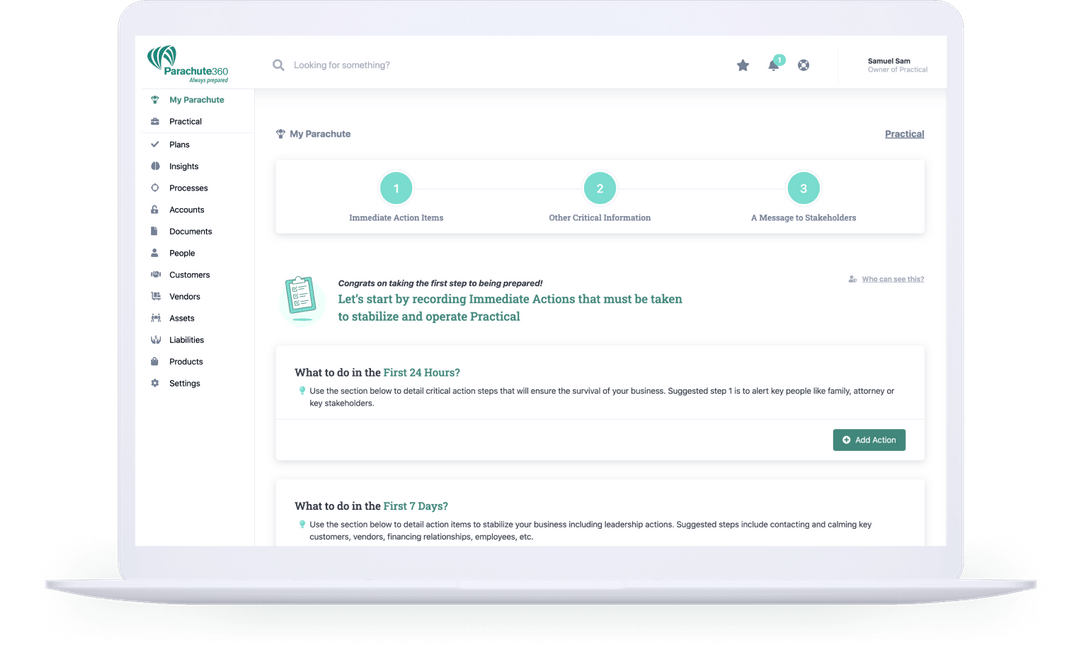The width and height of the screenshot is (1080, 648).
Task: Open Products in the sidebar
Action: point(186,362)
